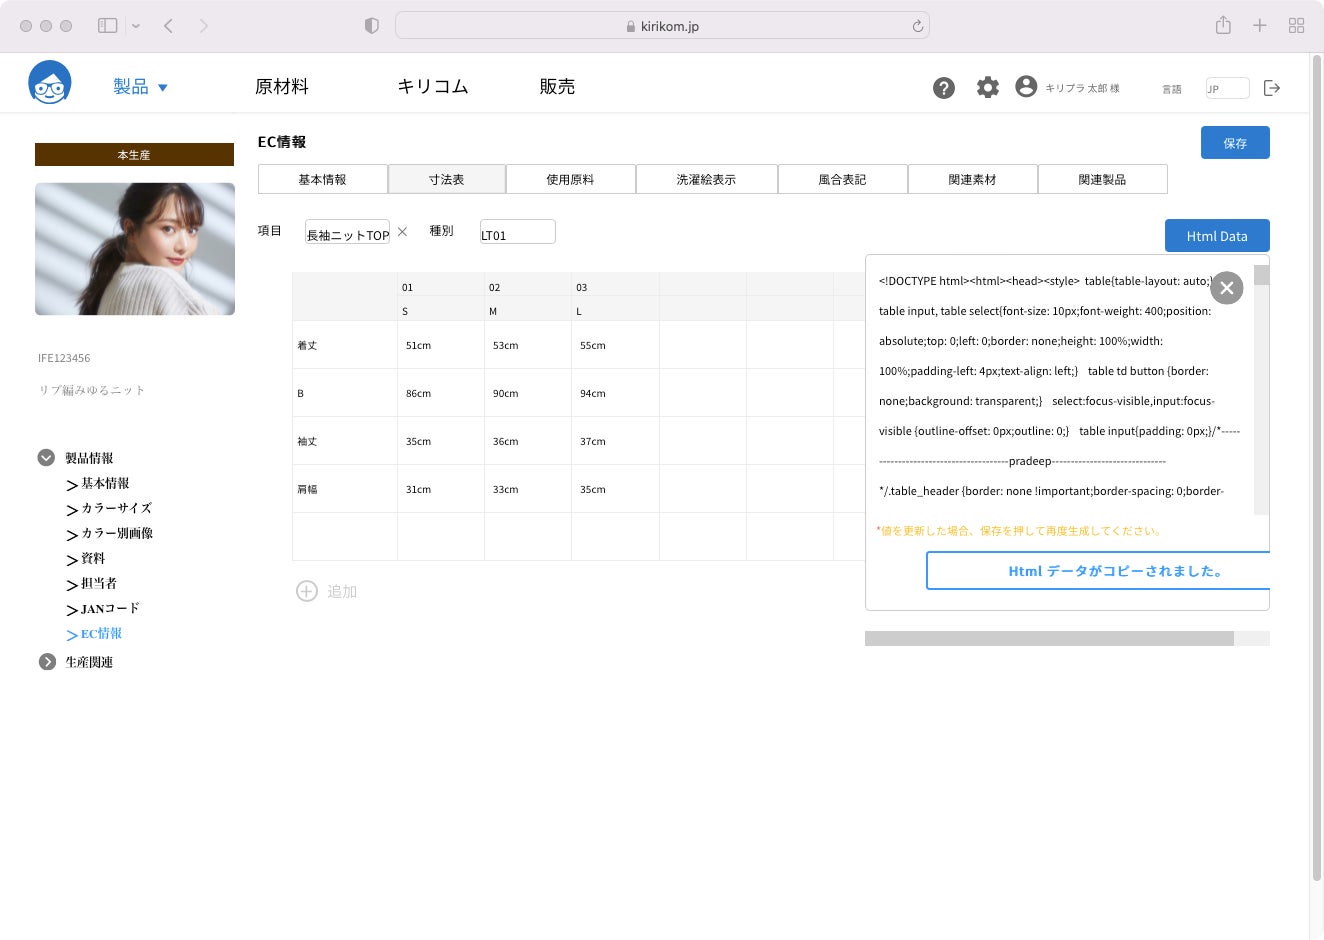The height and width of the screenshot is (940, 1324).
Task: Open settings via the gear icon
Action: (987, 88)
